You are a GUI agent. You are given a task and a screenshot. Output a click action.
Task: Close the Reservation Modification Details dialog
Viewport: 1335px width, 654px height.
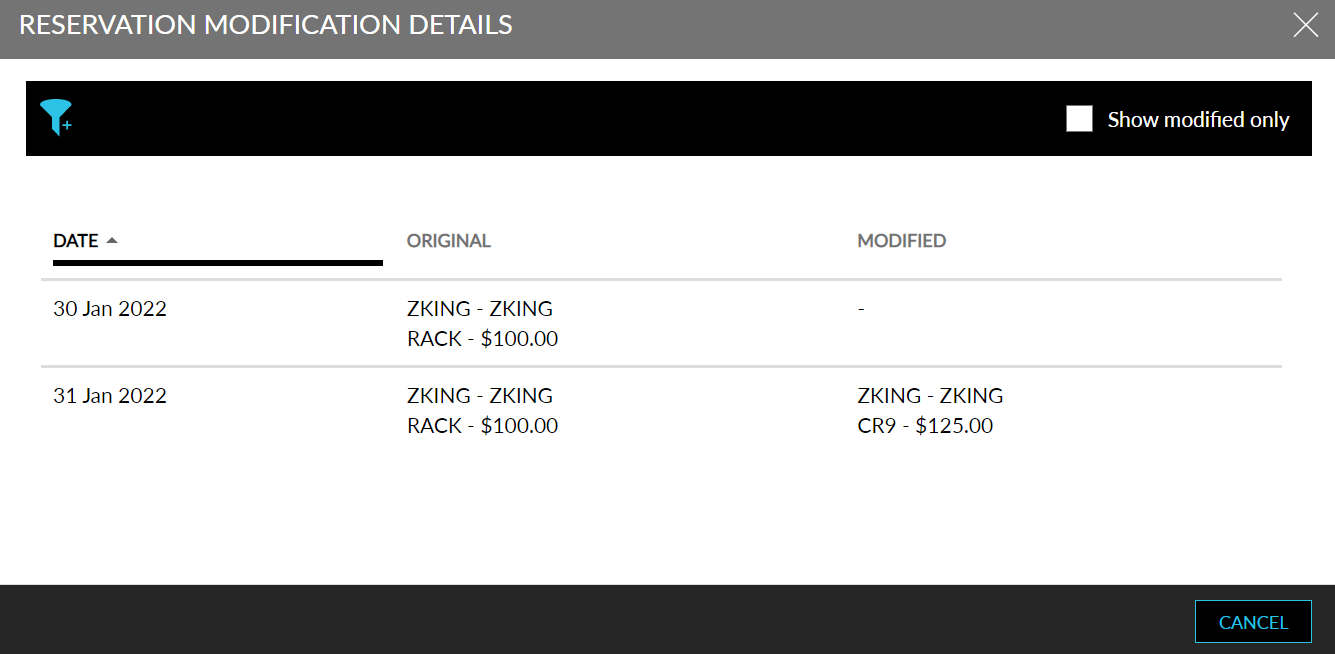click(1305, 25)
